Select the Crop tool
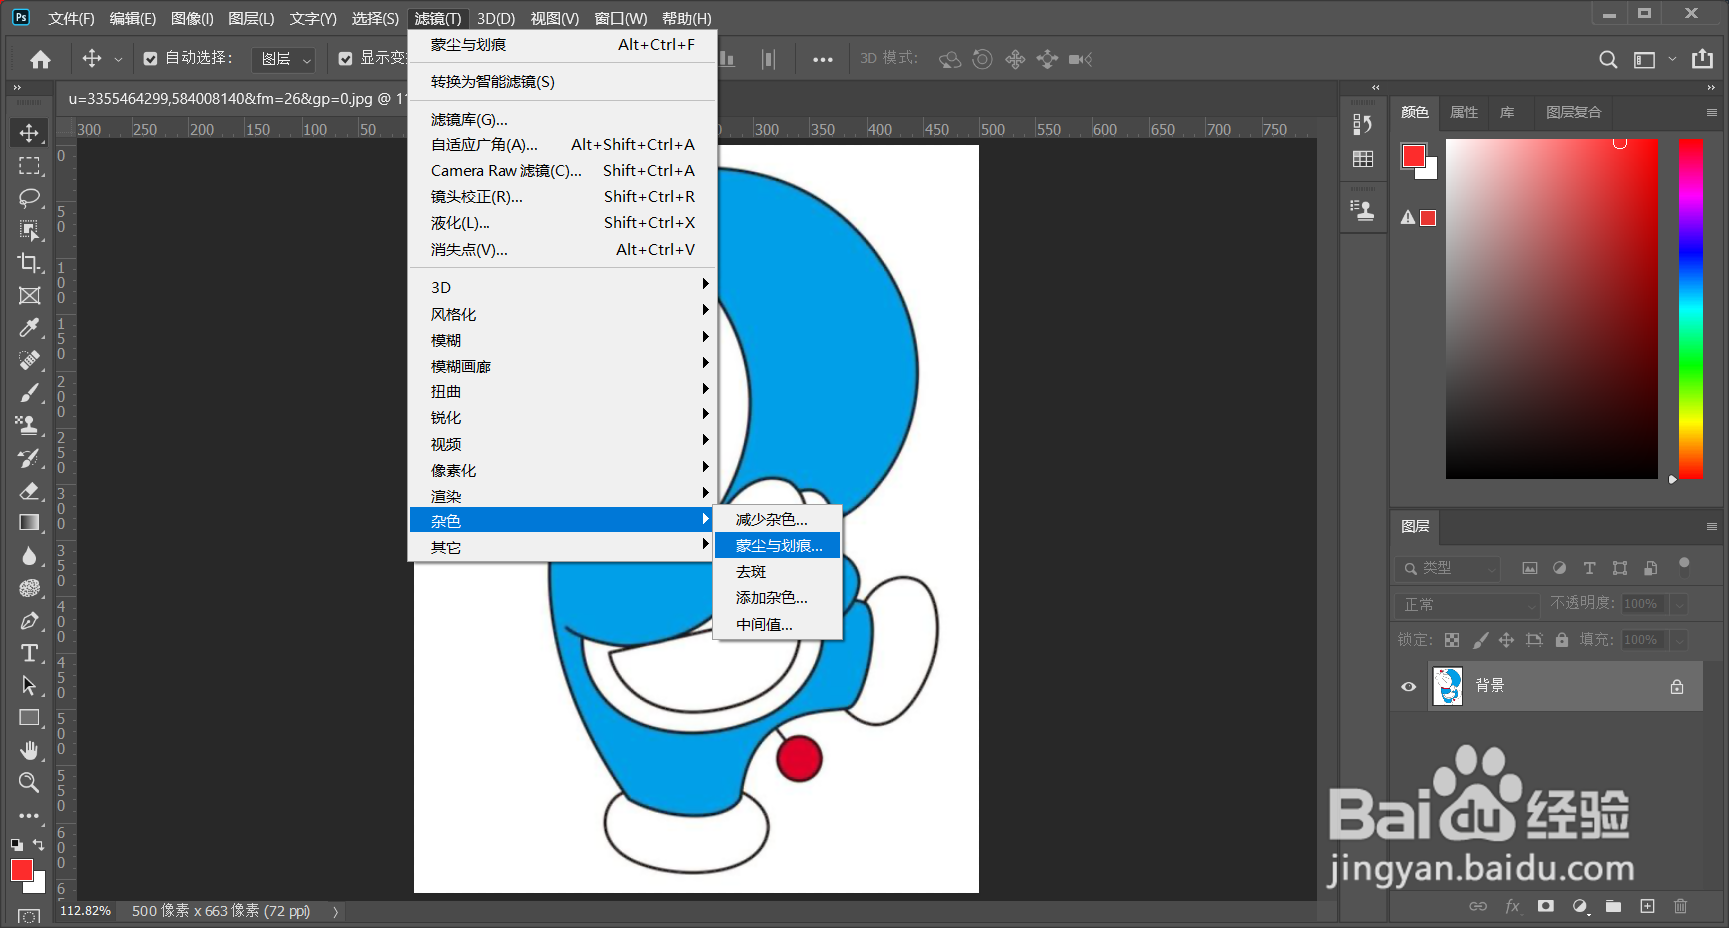The image size is (1729, 928). point(29,263)
